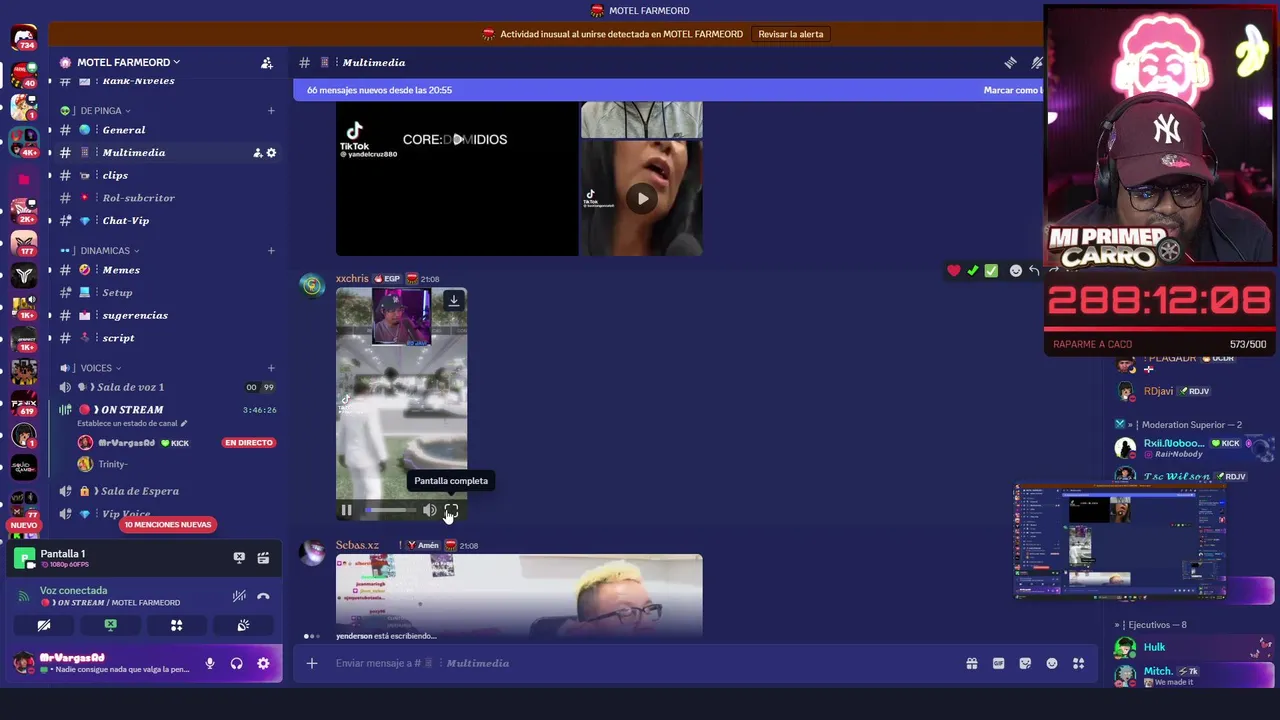Image resolution: width=1280 pixels, height=720 pixels.
Task: React with the white check box emoji
Action: click(991, 270)
